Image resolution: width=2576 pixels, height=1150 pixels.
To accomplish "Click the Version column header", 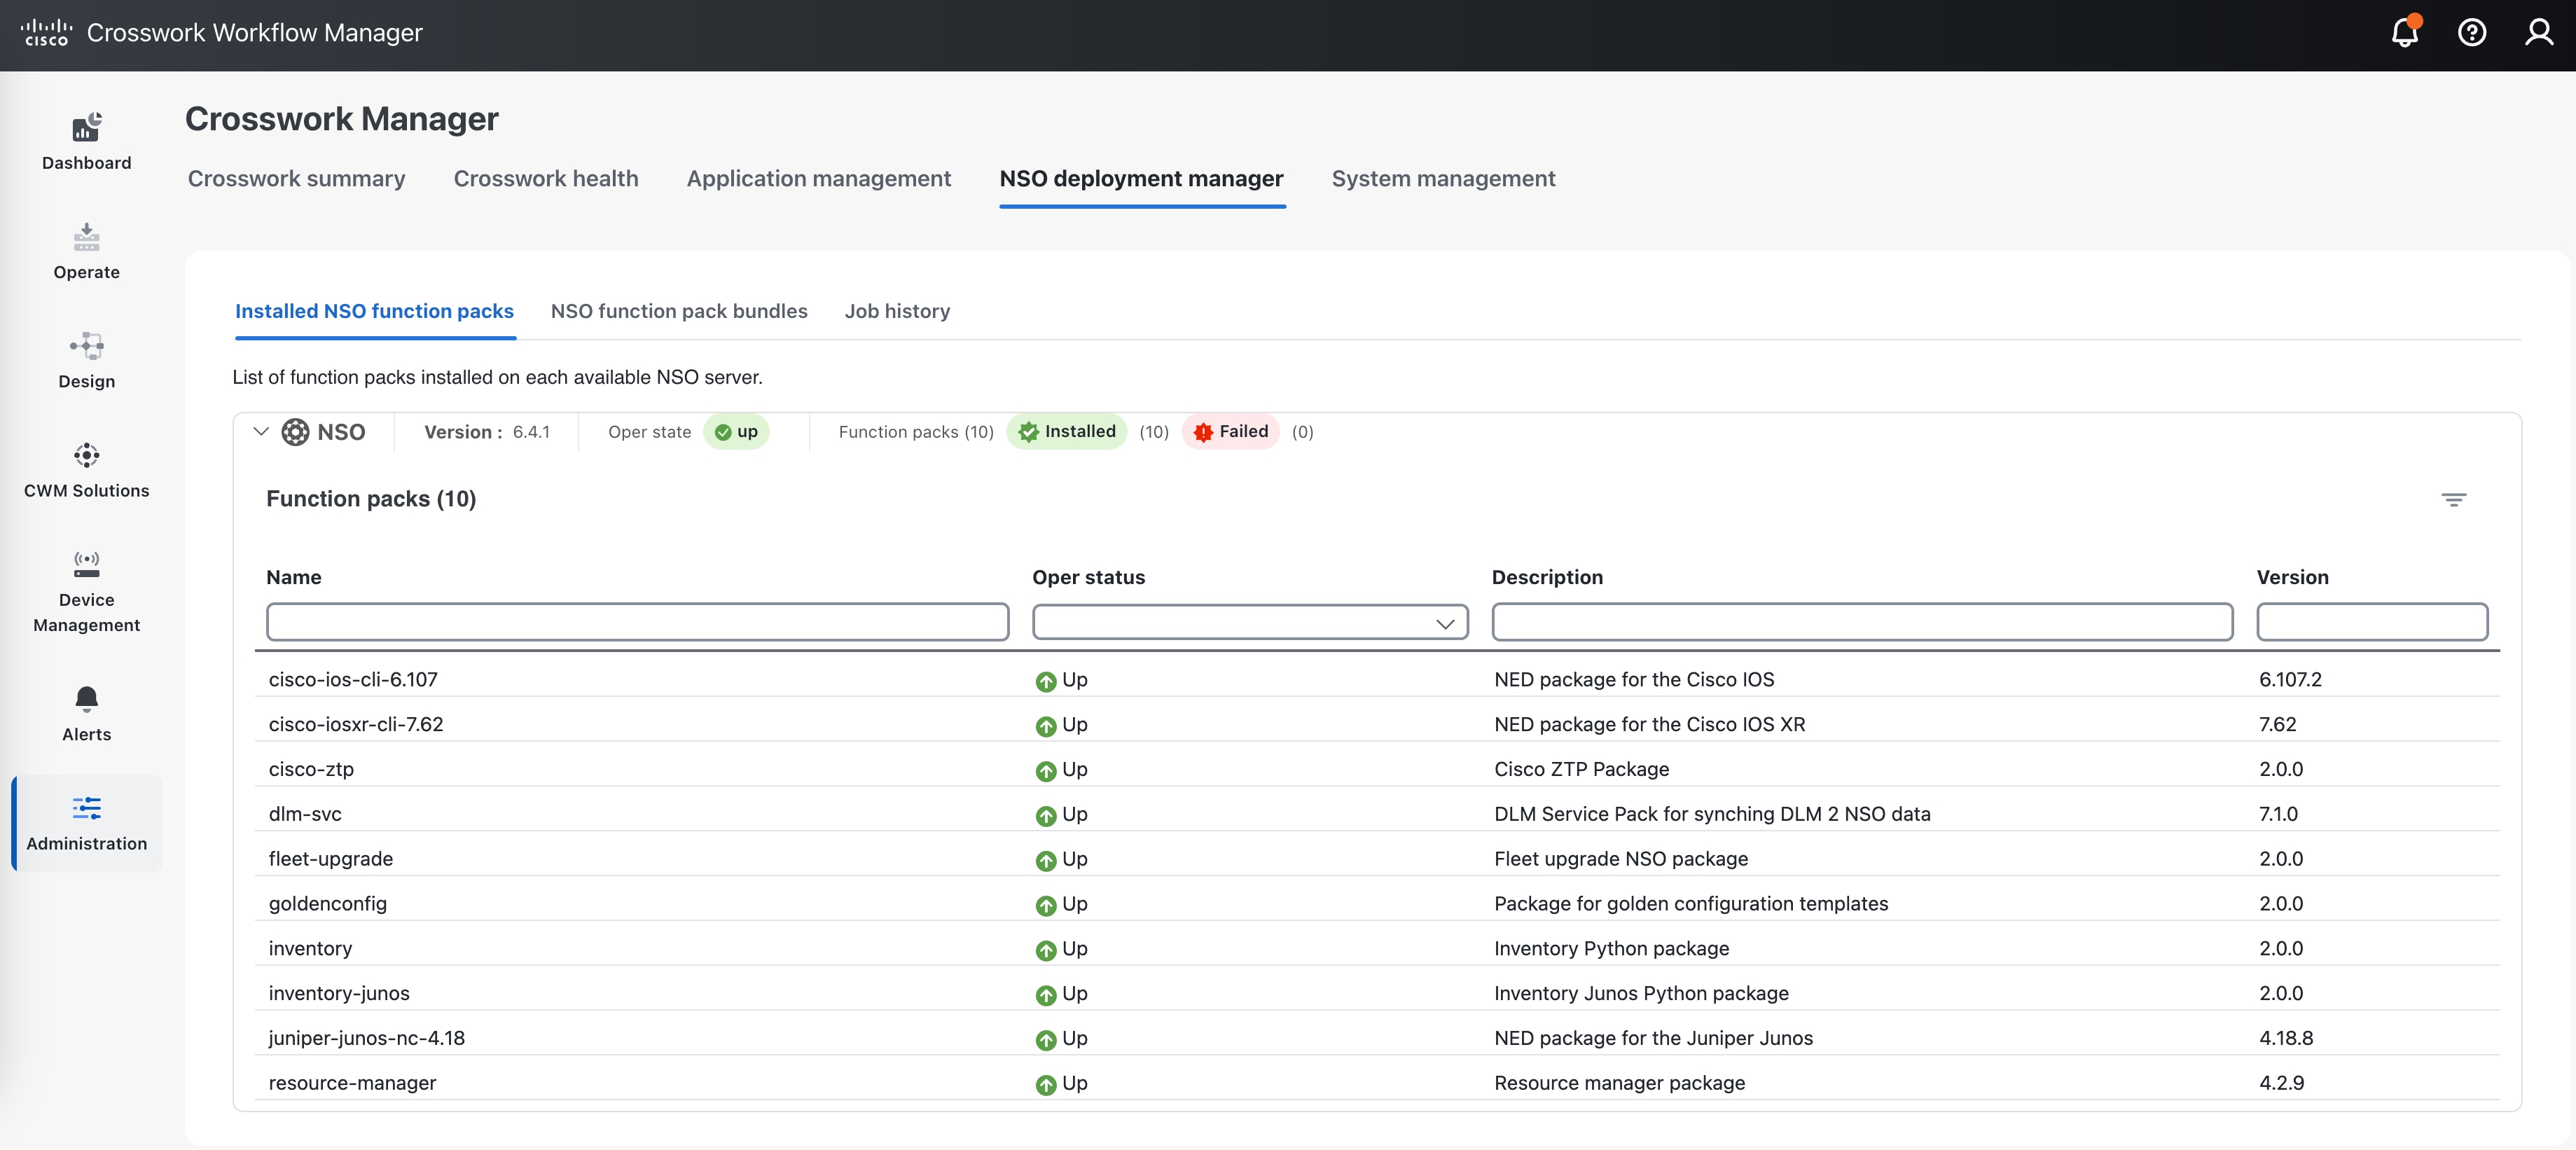I will point(2292,577).
